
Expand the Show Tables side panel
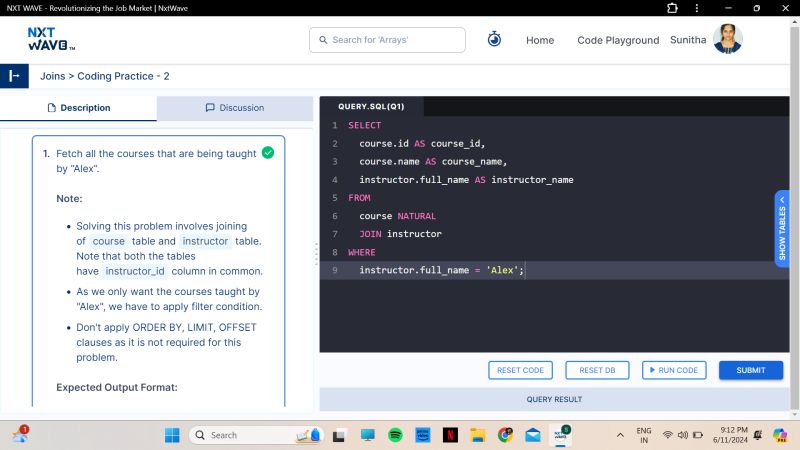click(782, 229)
